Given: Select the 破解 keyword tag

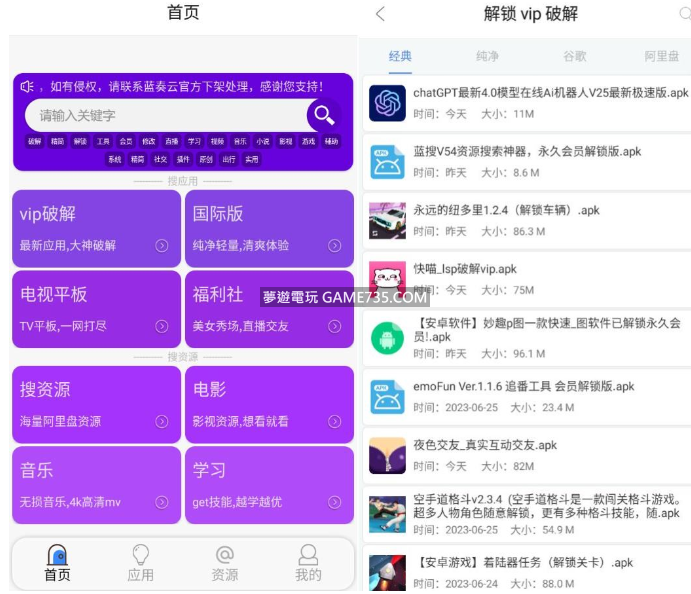Looking at the screenshot, I should (34, 141).
